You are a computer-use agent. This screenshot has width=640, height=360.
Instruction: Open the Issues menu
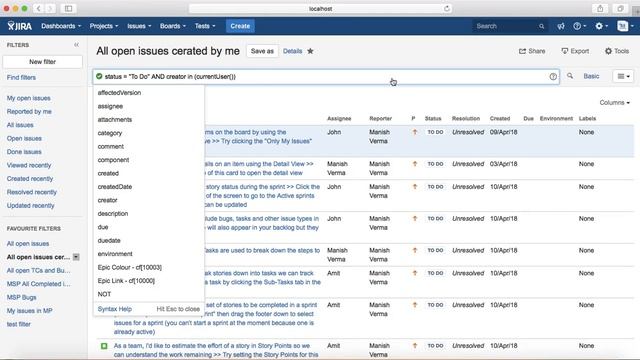(139, 26)
